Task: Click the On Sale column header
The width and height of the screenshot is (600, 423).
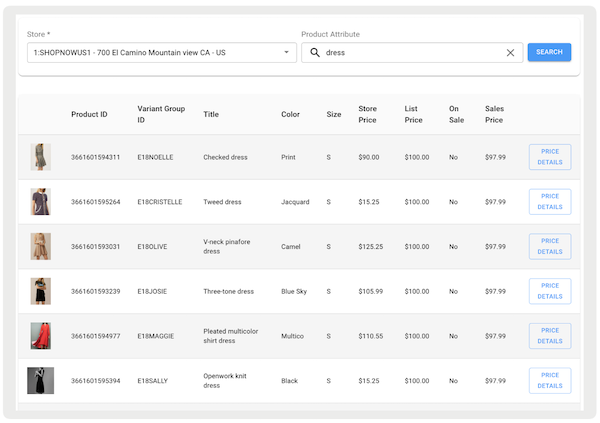Action: tap(456, 114)
